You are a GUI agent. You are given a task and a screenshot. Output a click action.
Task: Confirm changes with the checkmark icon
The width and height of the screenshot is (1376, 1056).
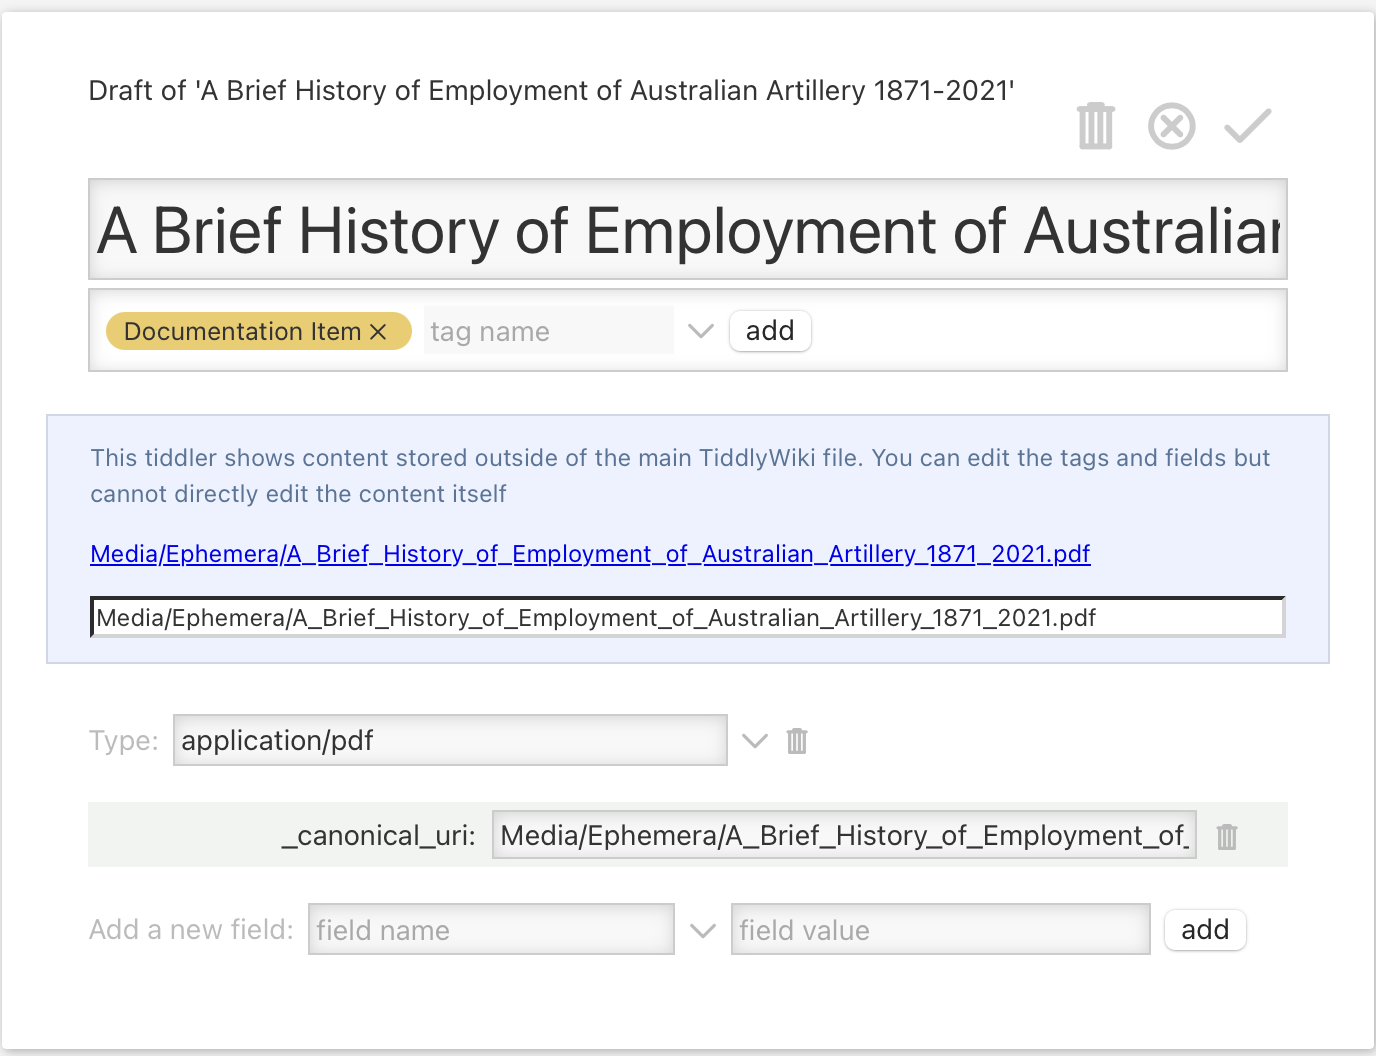[x=1248, y=126]
